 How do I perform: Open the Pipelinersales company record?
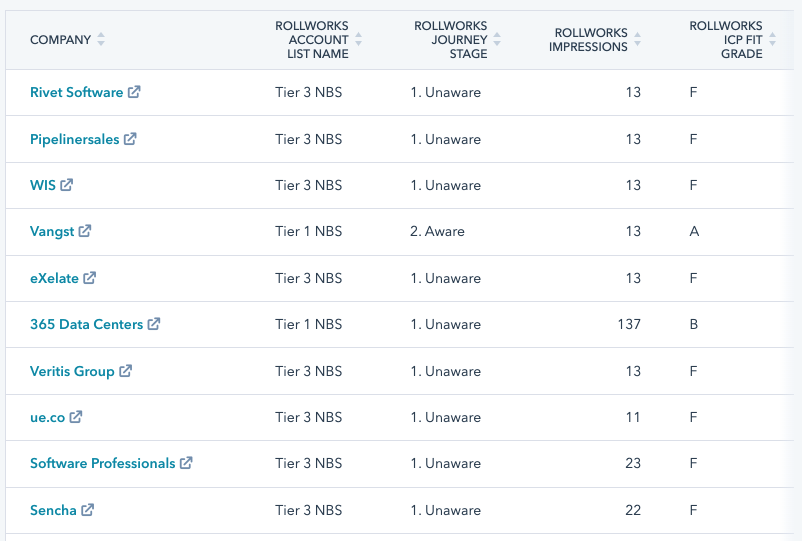click(x=75, y=140)
